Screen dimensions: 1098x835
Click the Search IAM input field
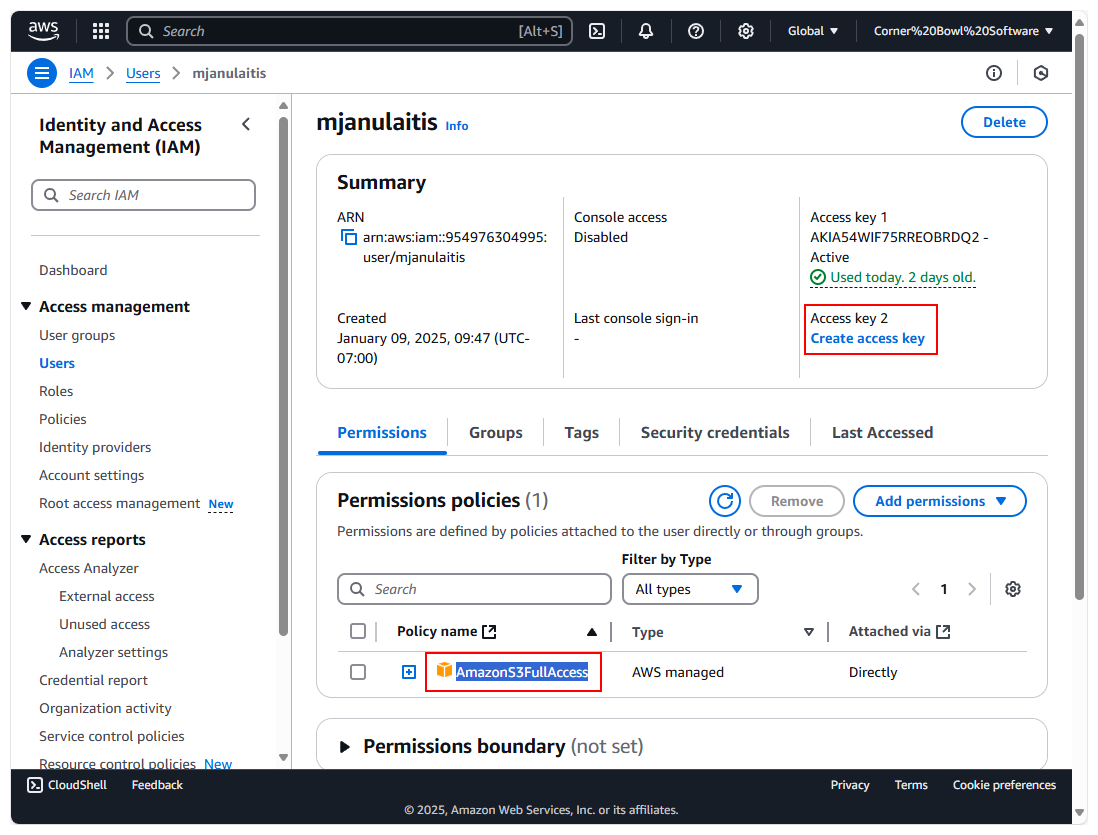point(144,195)
